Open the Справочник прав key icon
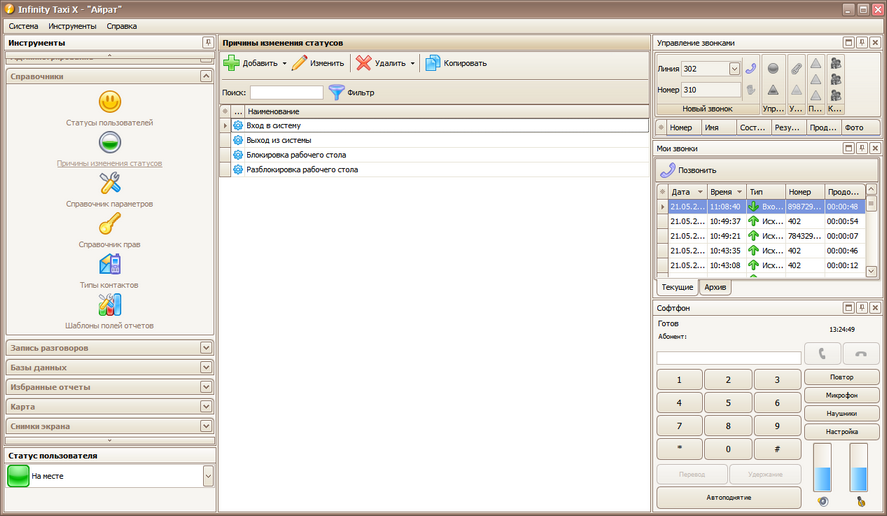 110,224
